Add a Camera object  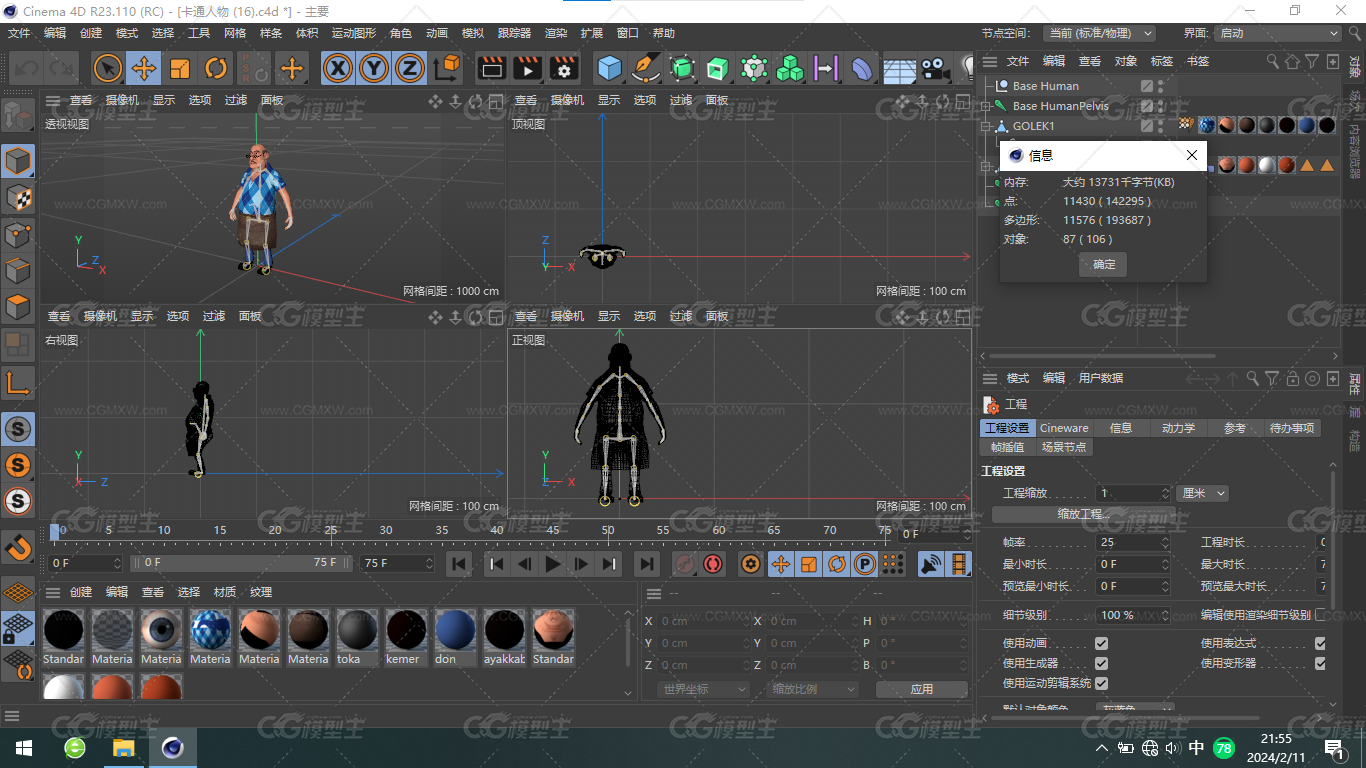pos(934,68)
